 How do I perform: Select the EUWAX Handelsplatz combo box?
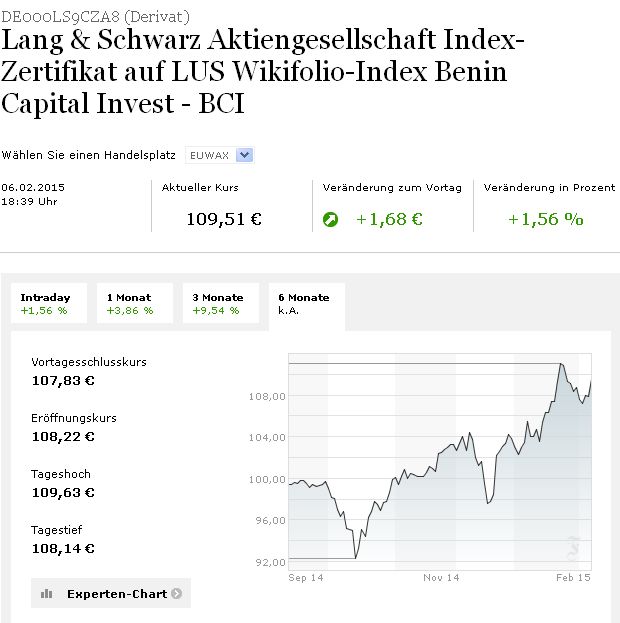[x=219, y=155]
